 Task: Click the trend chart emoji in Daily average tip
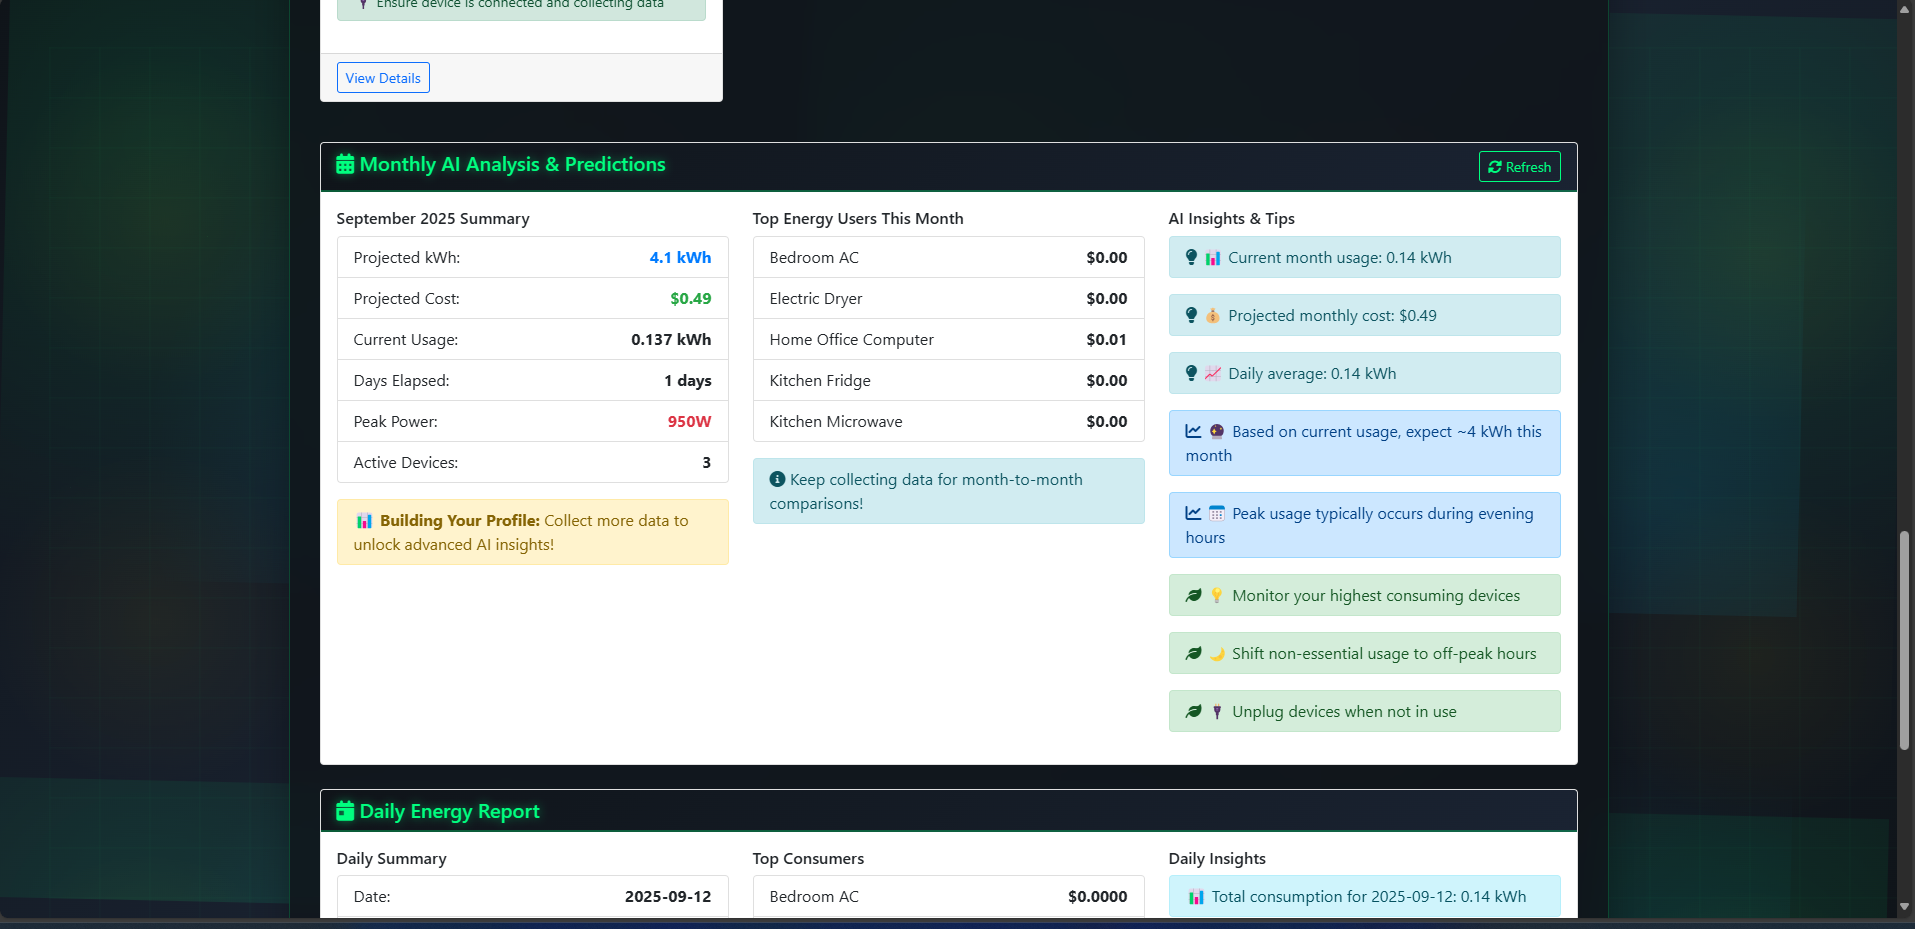(x=1212, y=374)
